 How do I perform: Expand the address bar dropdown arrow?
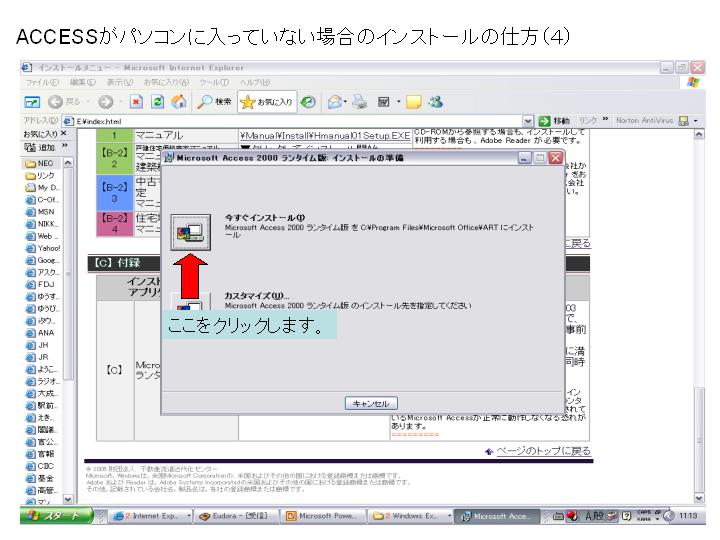point(528,121)
